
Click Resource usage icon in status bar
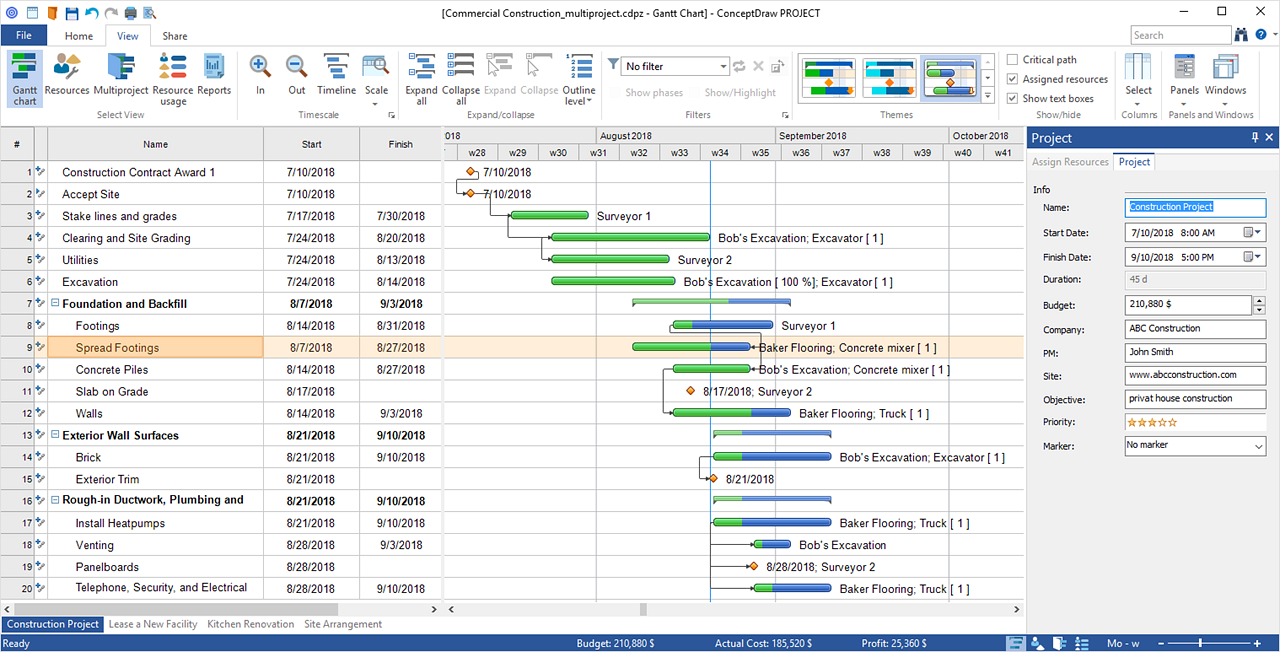(x=1081, y=643)
